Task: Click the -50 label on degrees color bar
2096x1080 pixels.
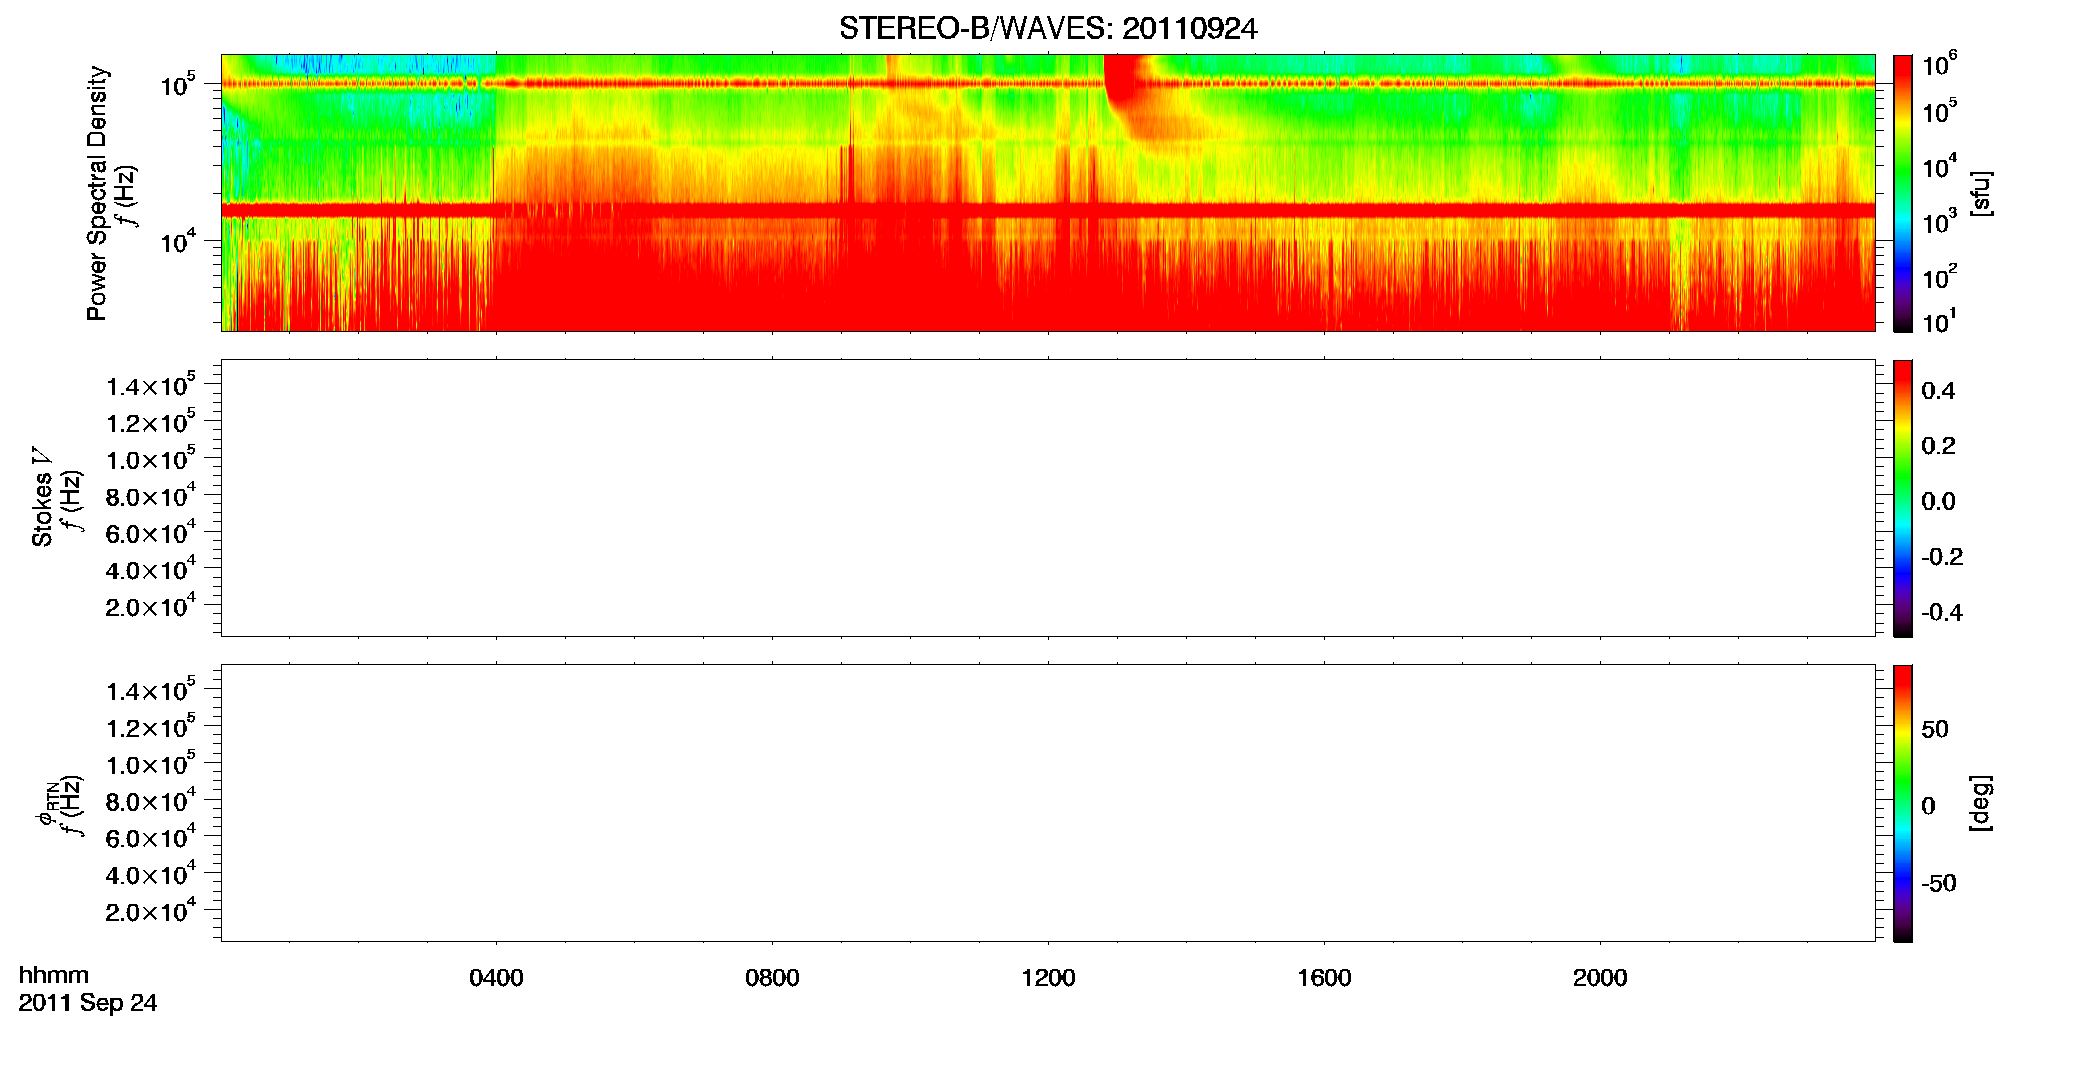Action: (1939, 884)
